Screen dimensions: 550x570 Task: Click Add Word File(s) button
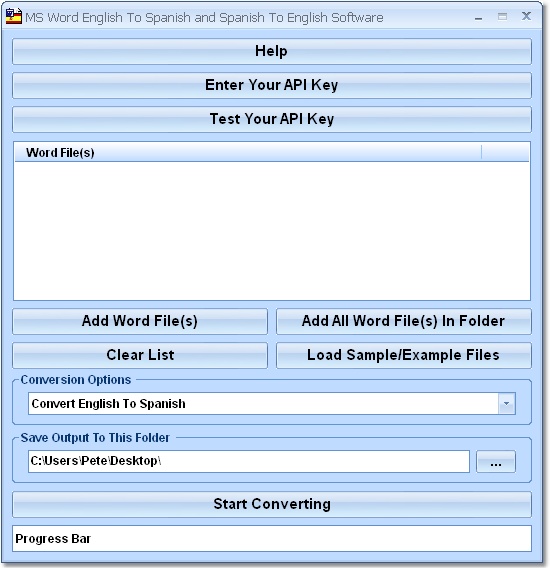pyautogui.click(x=140, y=321)
